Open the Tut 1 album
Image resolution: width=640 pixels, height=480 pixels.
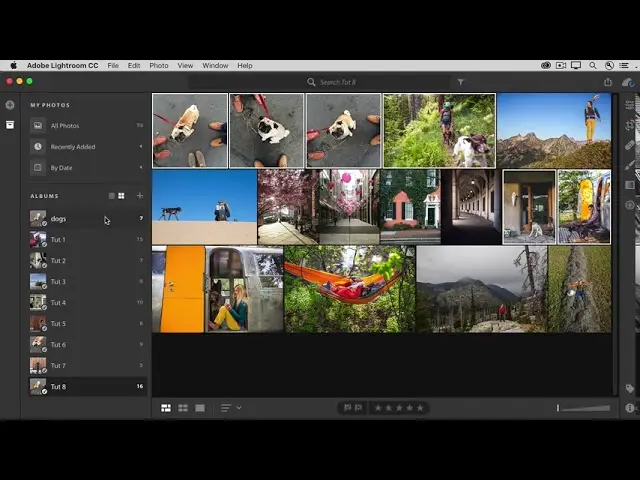pos(87,240)
